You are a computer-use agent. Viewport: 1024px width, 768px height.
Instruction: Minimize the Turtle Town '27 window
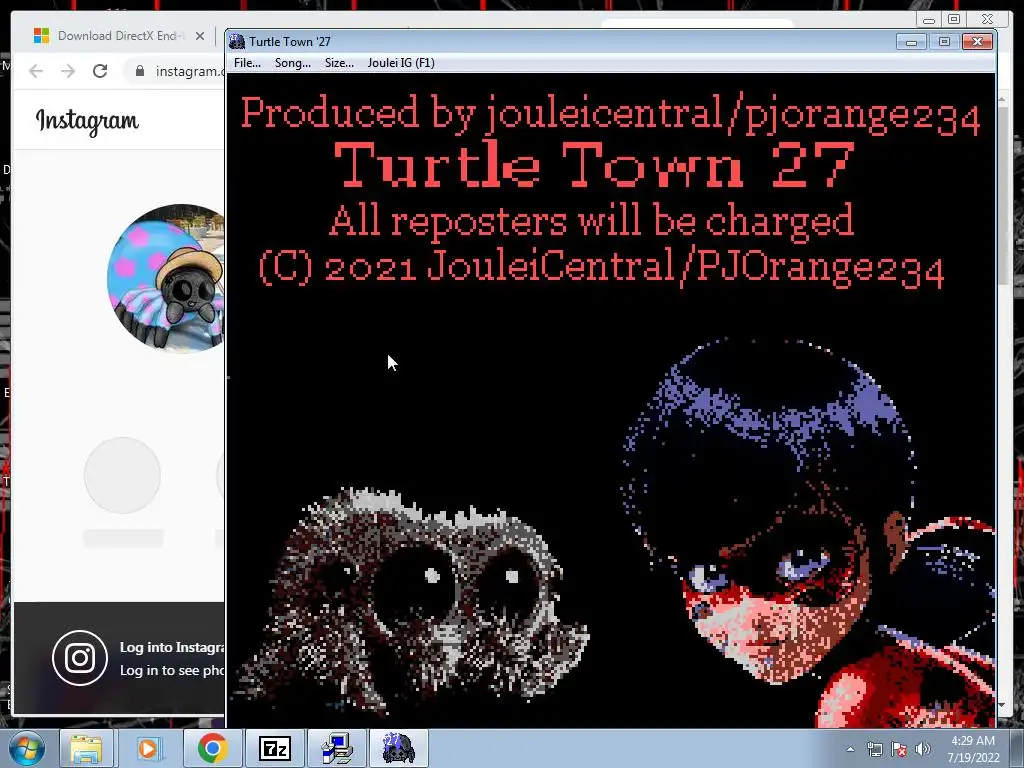coord(911,42)
